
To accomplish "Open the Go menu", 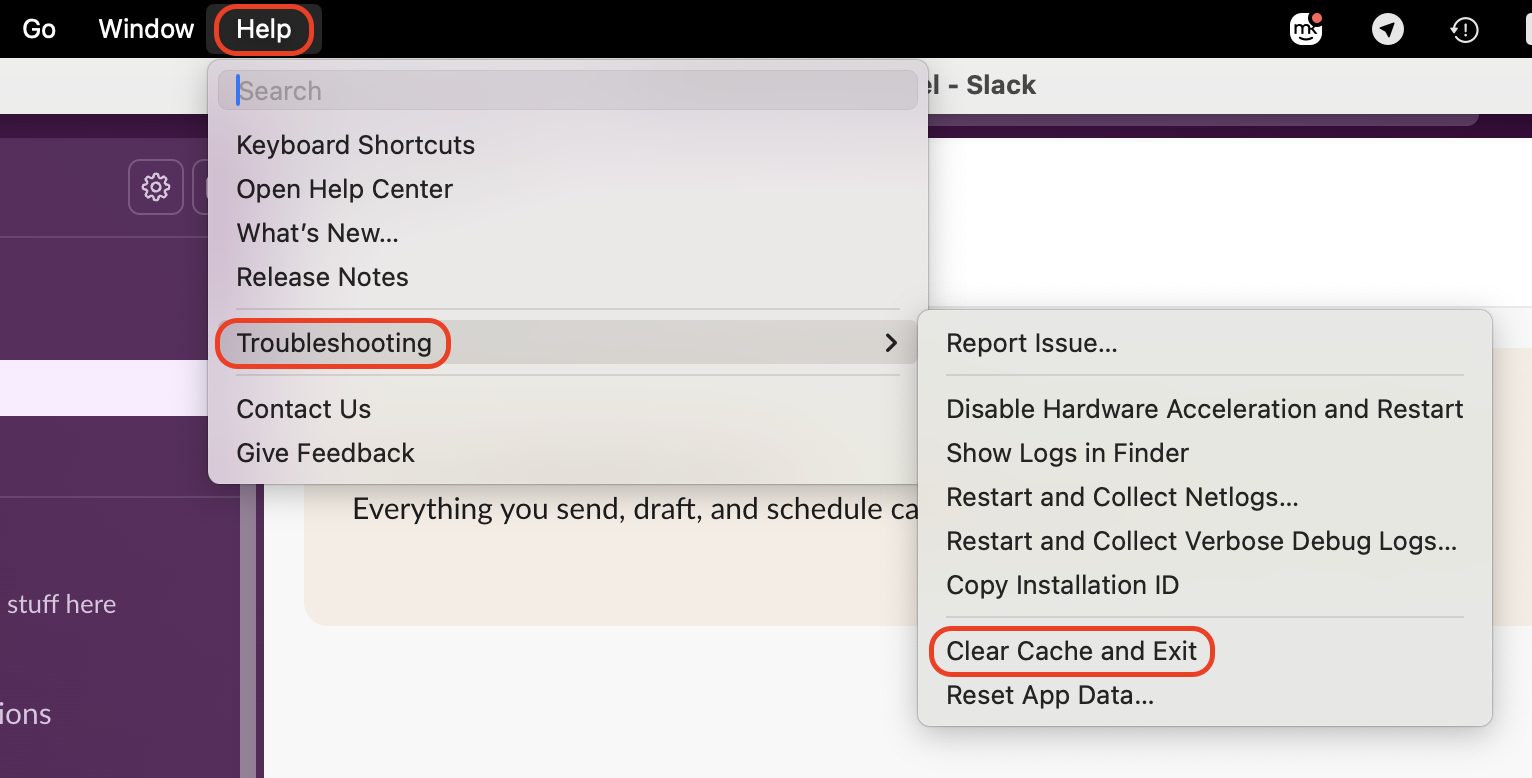I will pyautogui.click(x=38, y=29).
